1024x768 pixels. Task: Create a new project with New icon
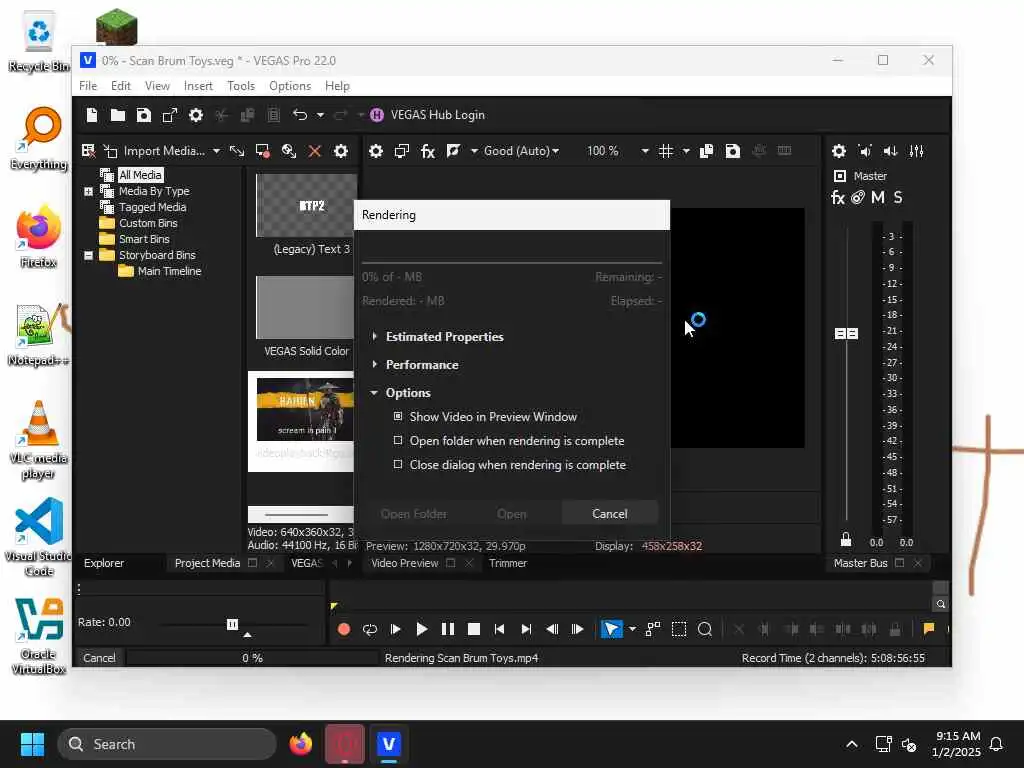click(91, 115)
